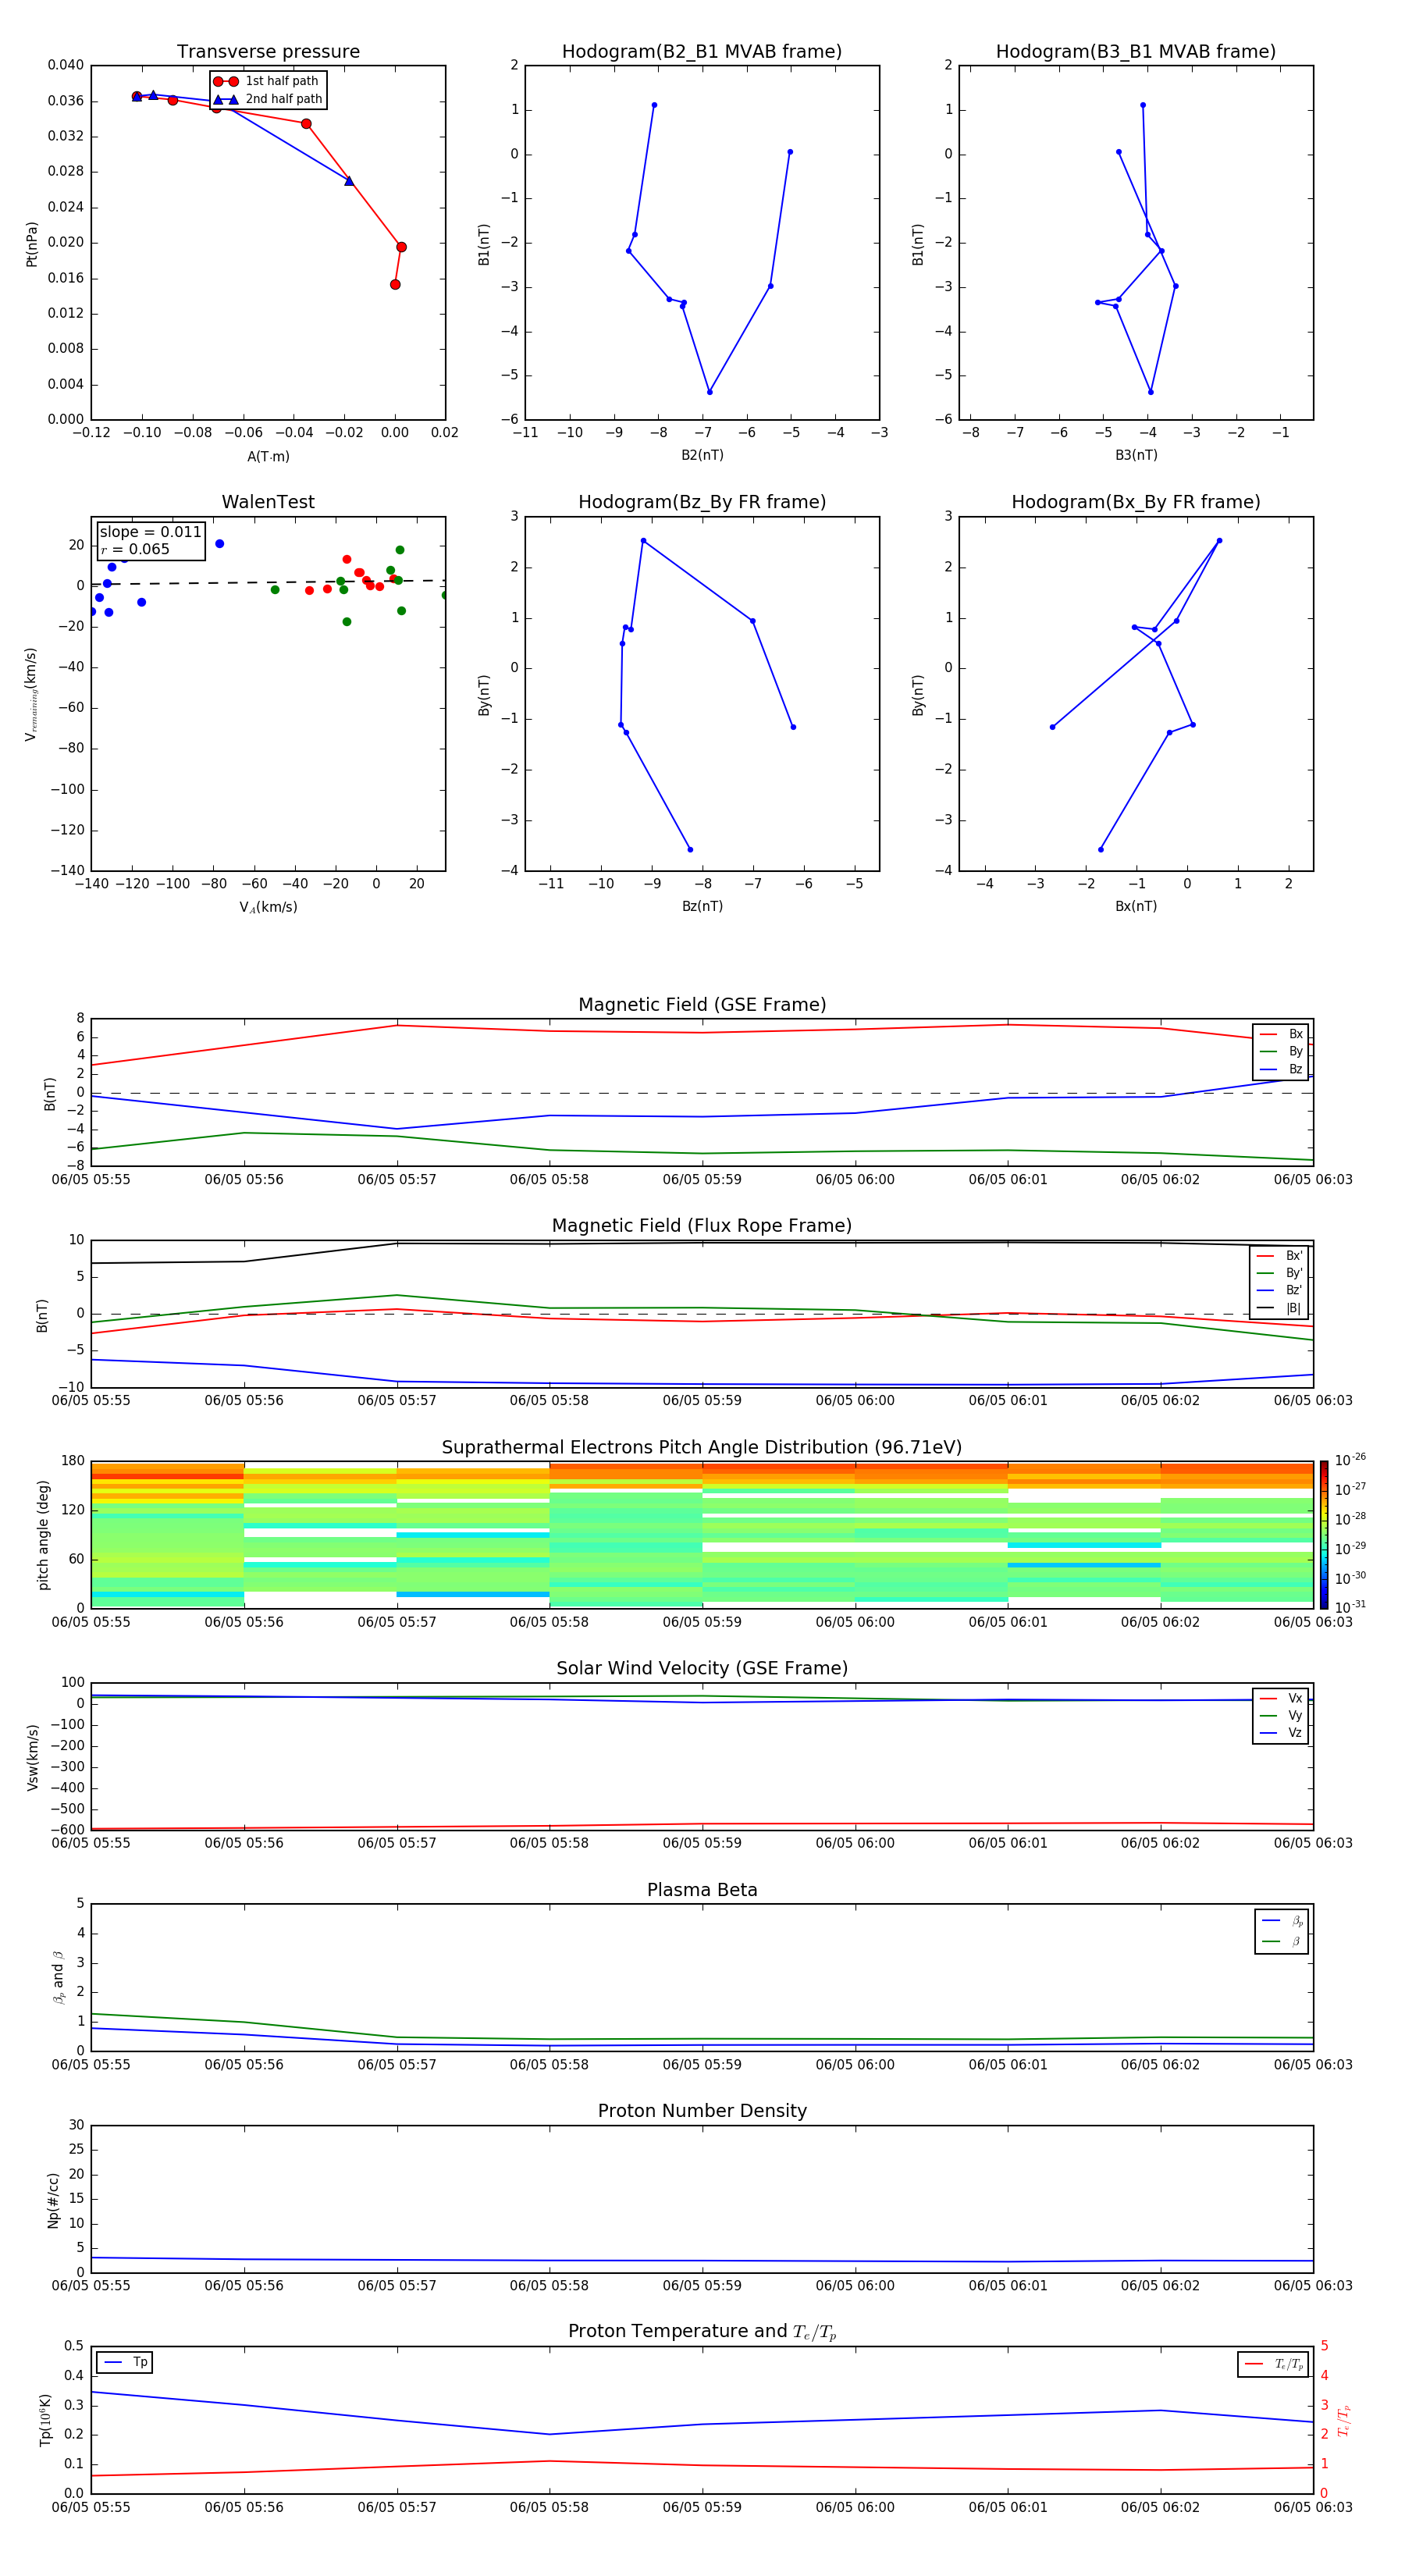
Task: Click the 'Te/Tp' legend box
Action: point(1273,2364)
